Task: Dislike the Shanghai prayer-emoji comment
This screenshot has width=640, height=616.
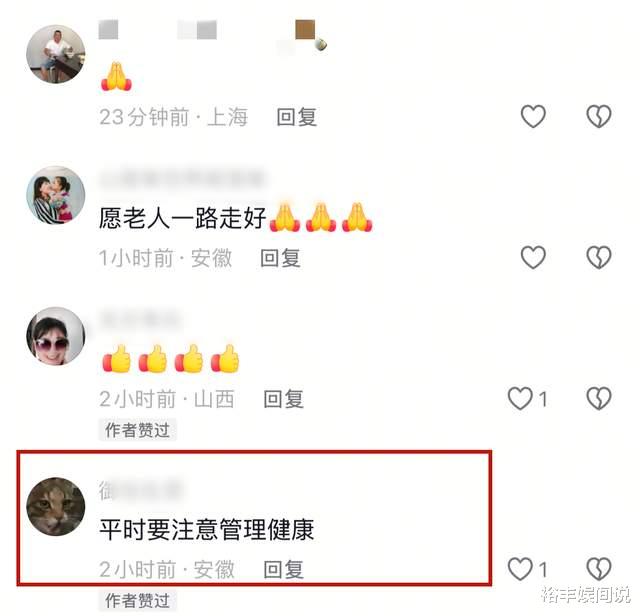Action: coord(598,116)
